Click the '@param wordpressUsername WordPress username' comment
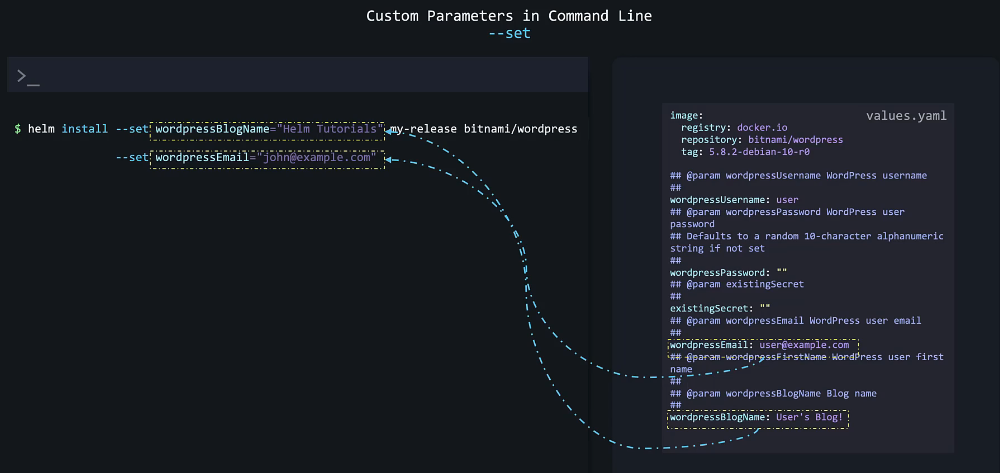 pos(798,175)
